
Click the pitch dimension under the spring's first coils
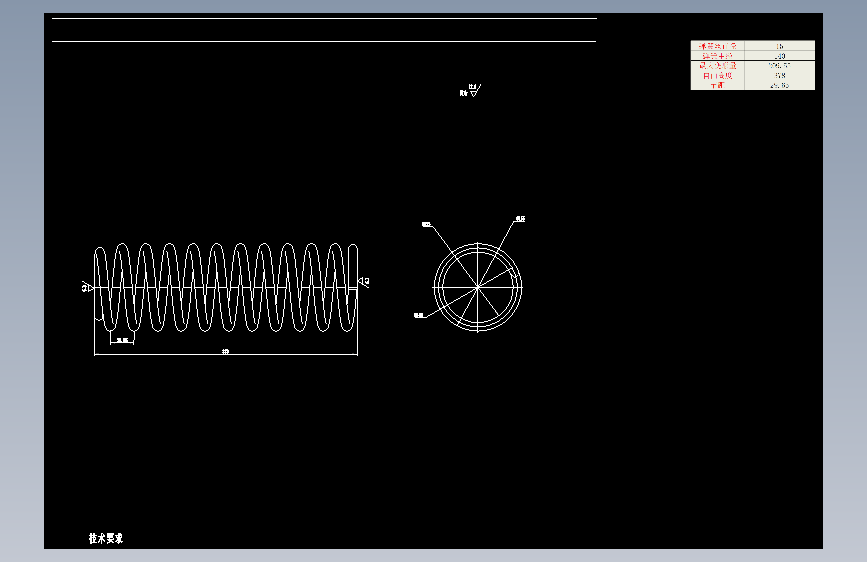click(122, 340)
